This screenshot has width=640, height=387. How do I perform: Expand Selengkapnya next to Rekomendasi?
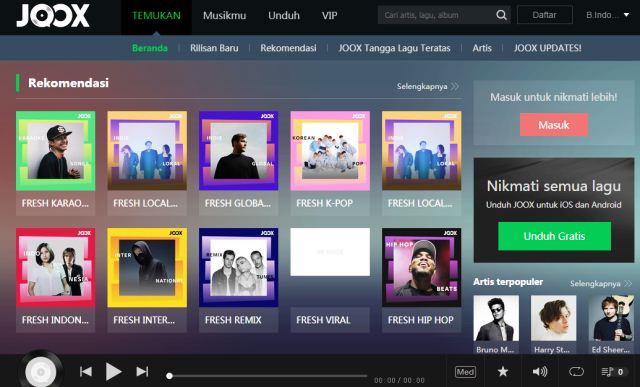pyautogui.click(x=427, y=86)
